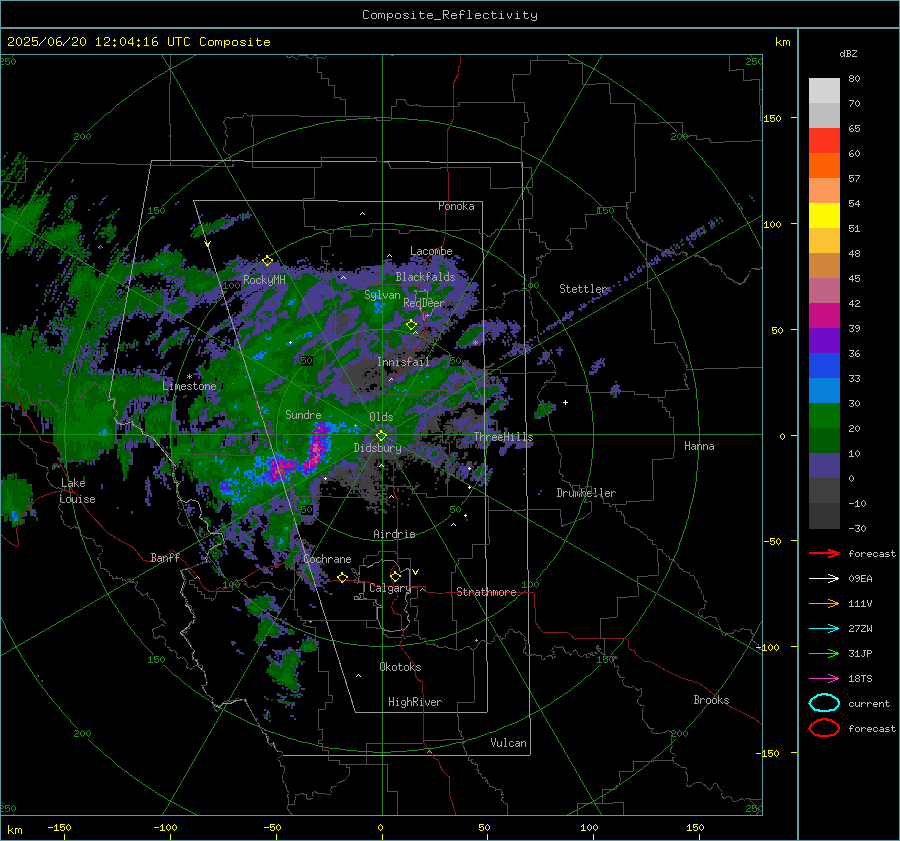The height and width of the screenshot is (841, 900).
Task: Click the Stettler town label
Action: coord(583,289)
